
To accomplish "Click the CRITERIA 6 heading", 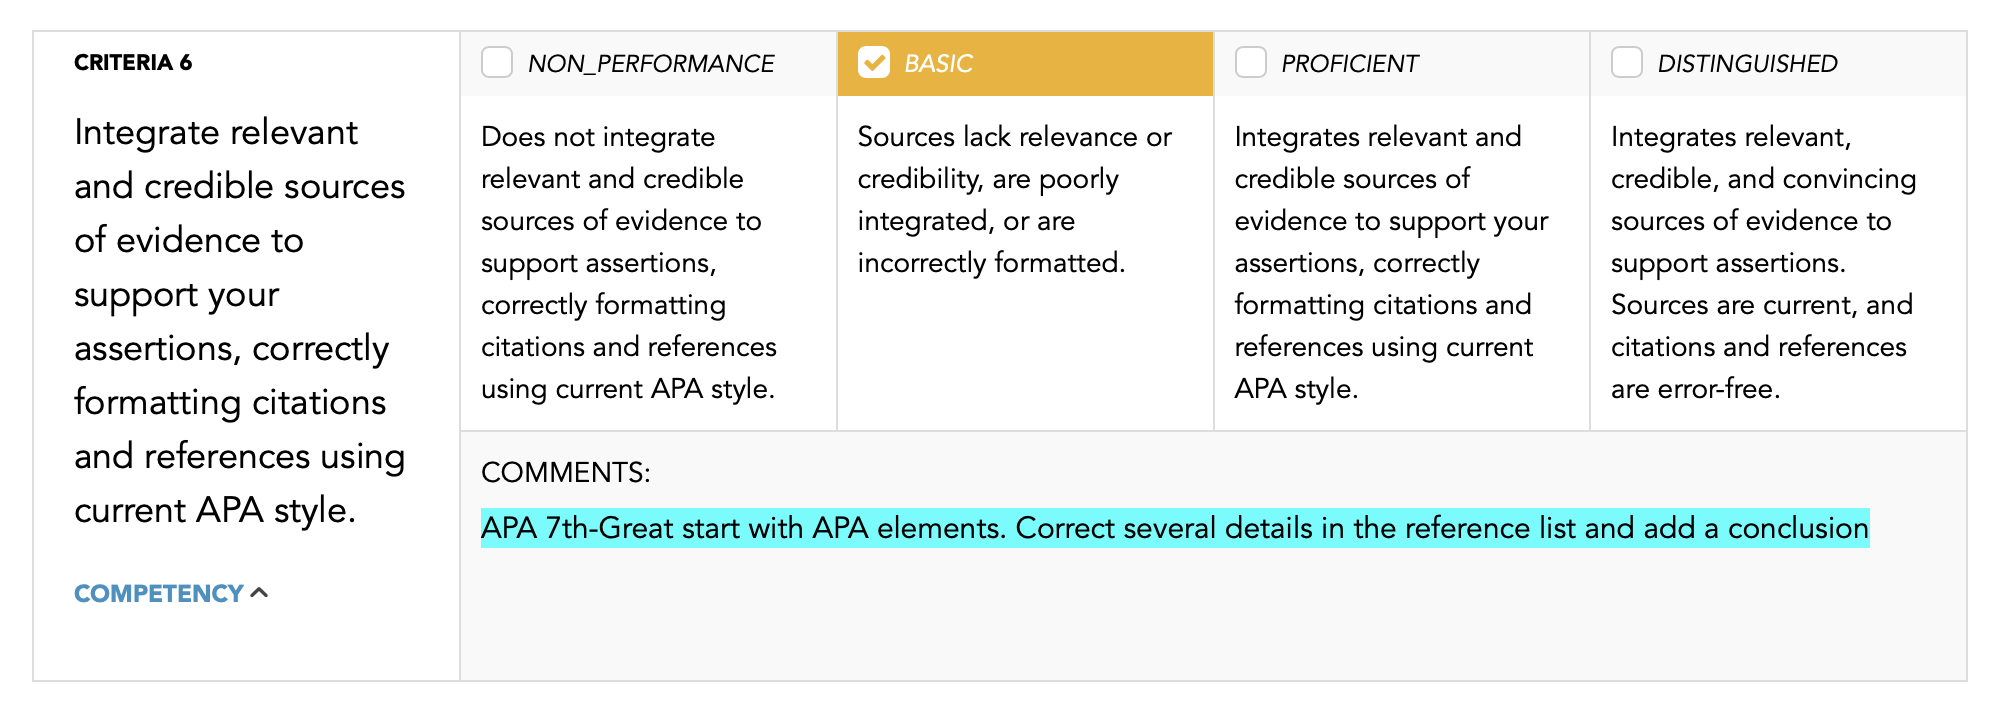I will click(x=133, y=62).
